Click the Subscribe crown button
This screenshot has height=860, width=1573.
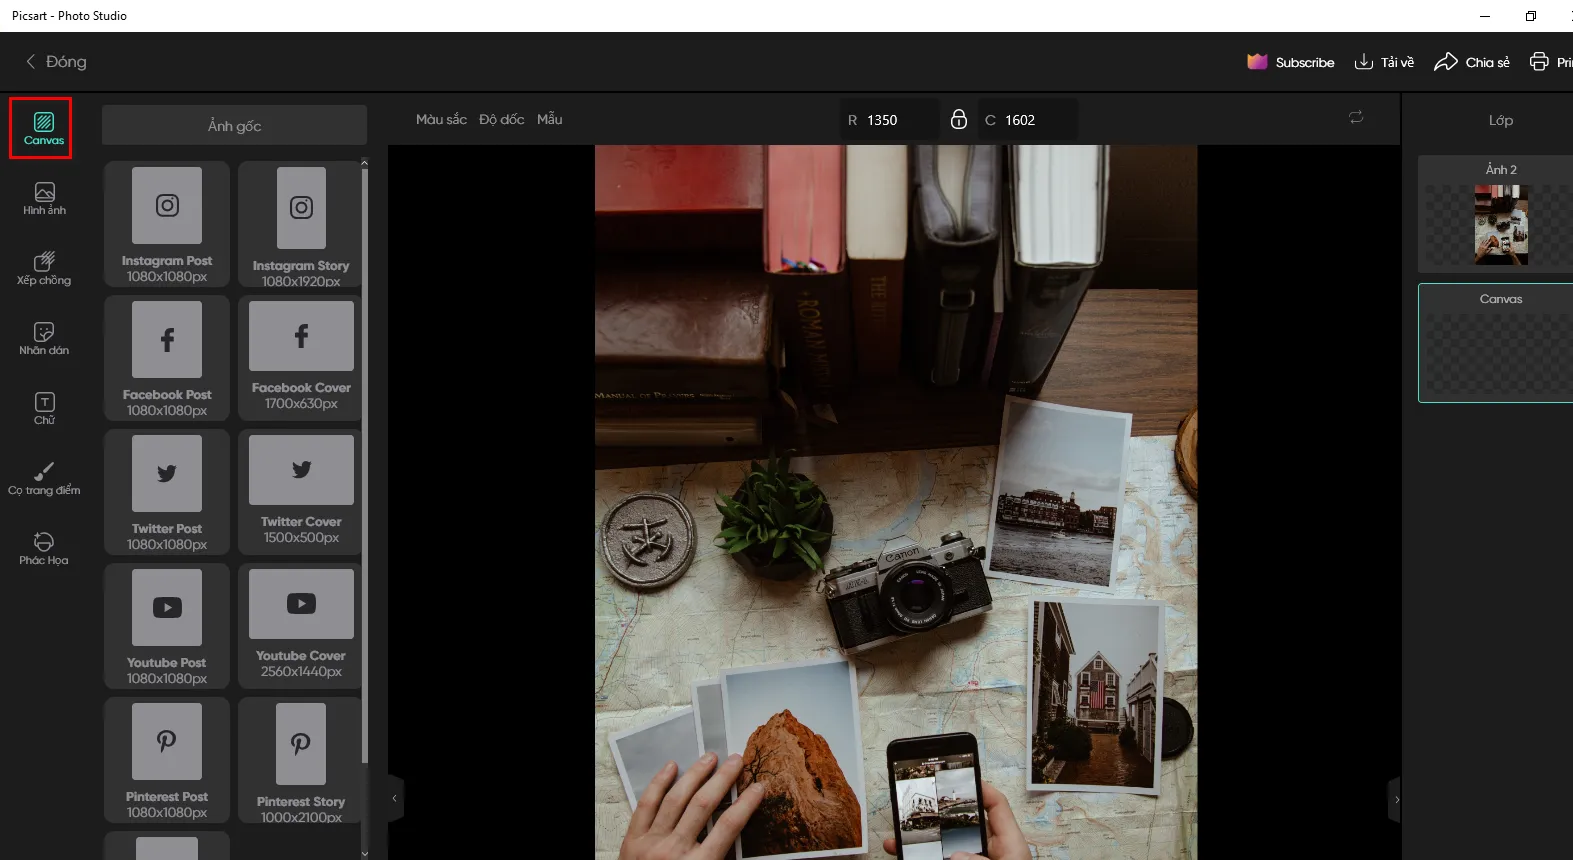(1290, 62)
